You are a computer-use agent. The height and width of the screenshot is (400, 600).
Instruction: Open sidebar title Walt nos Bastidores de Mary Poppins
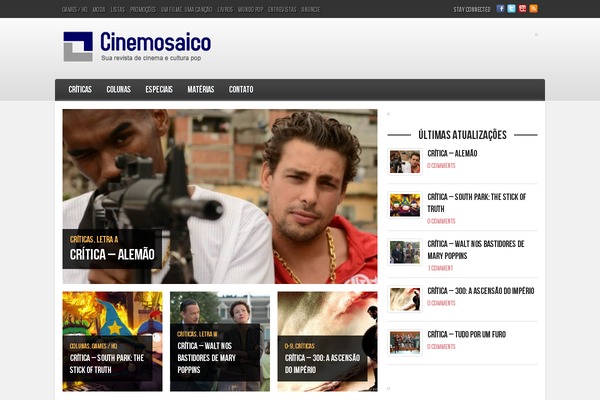(476, 250)
